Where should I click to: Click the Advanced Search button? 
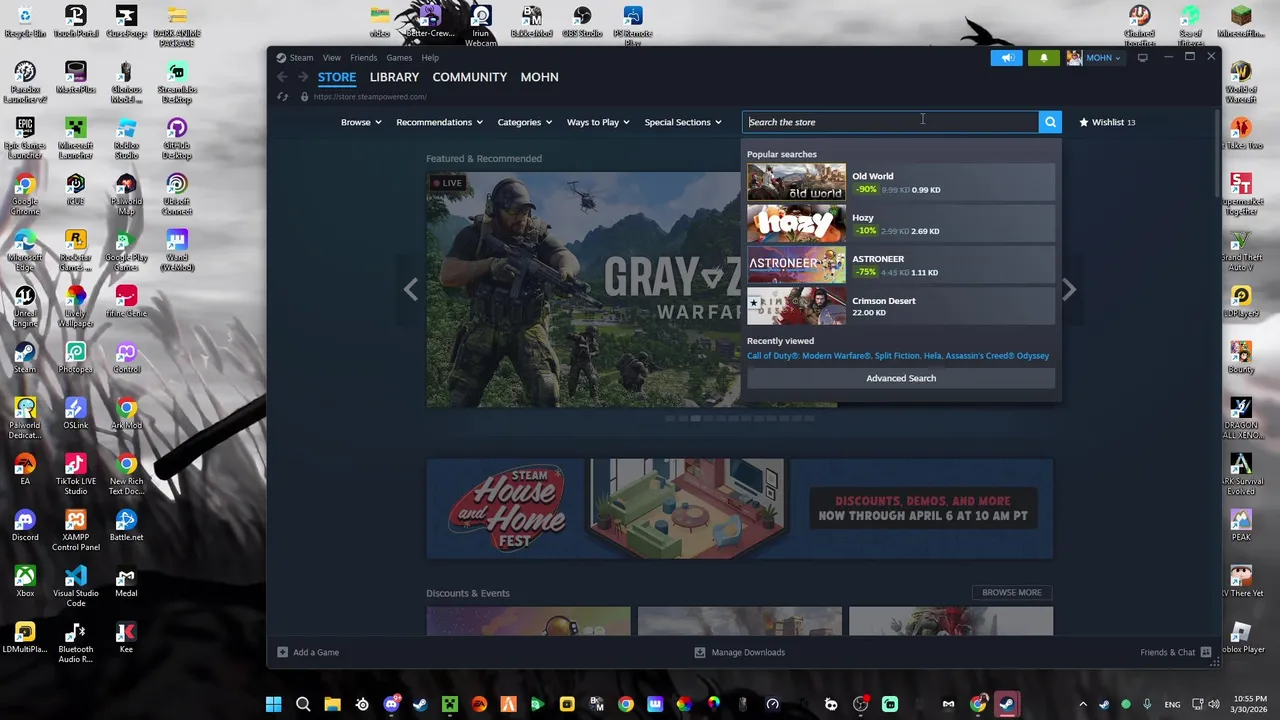coord(901,378)
